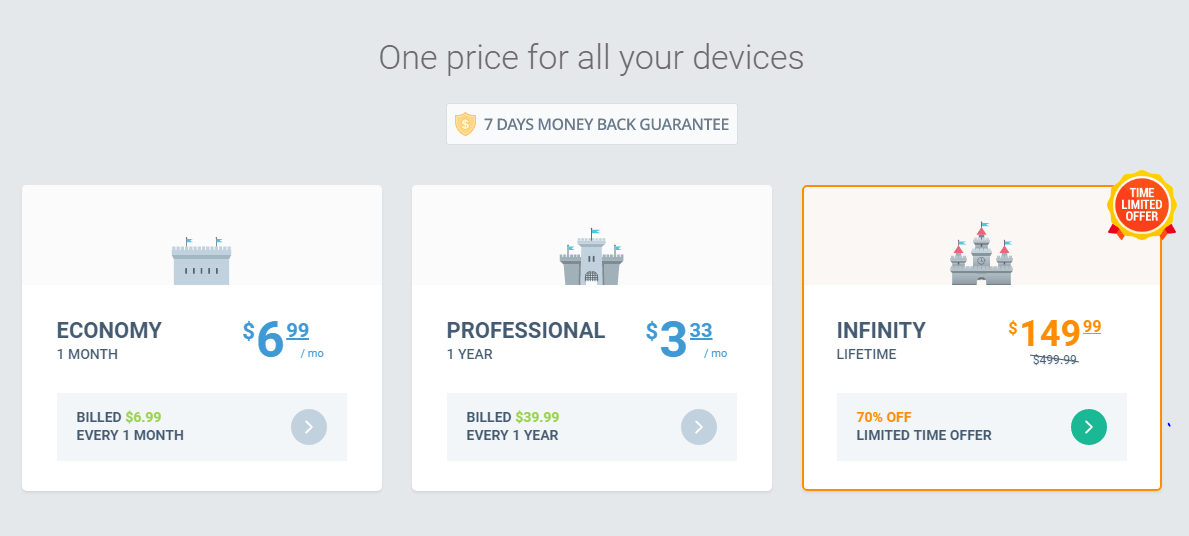The image size is (1189, 536).
Task: Click the One price for all your devices heading
Action: click(x=591, y=58)
